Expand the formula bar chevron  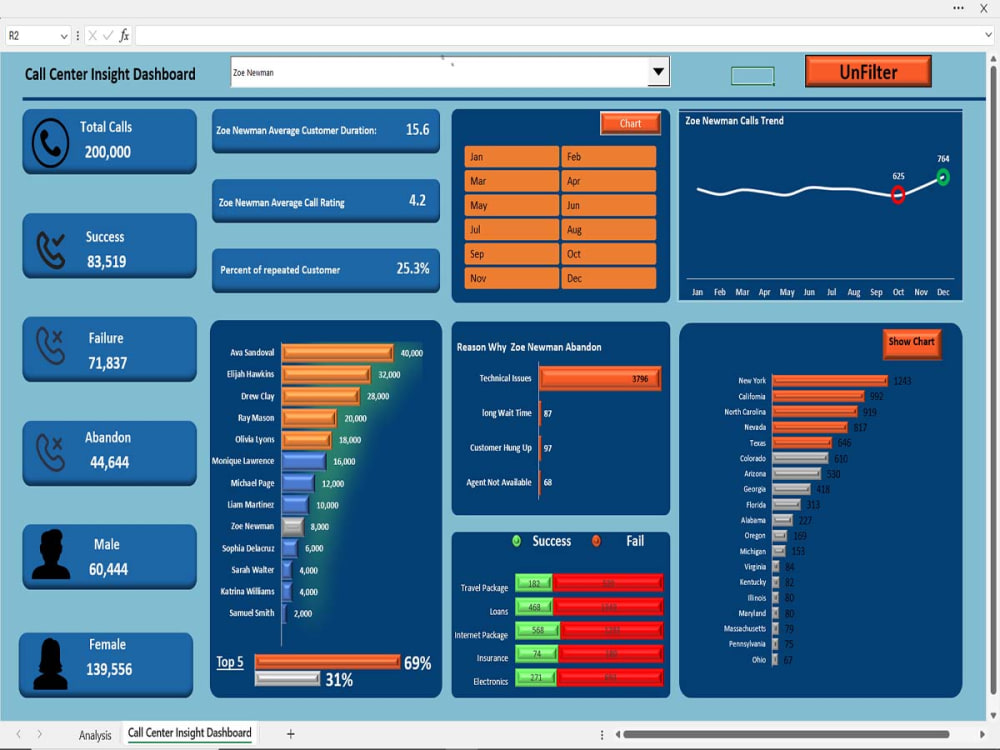[988, 35]
